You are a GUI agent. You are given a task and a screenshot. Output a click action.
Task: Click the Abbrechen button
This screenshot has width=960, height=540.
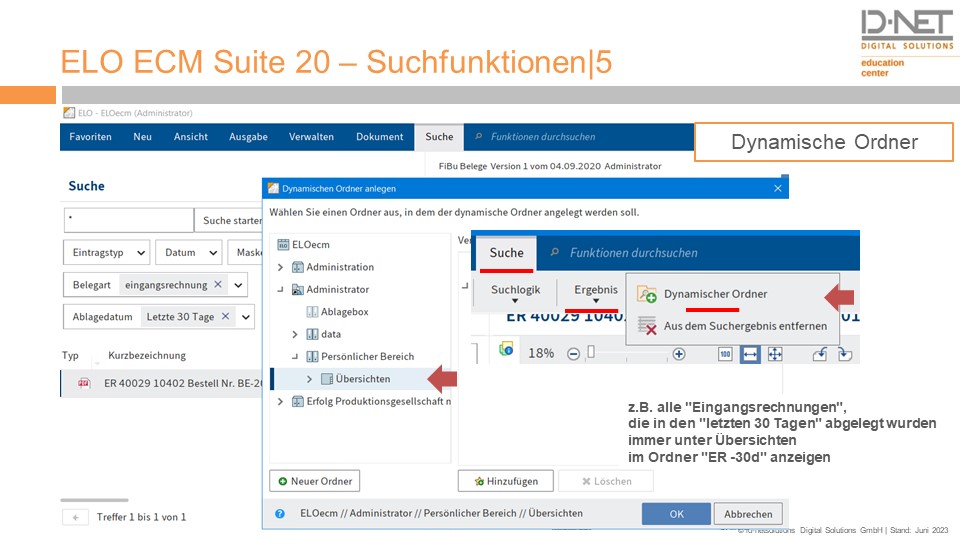pyautogui.click(x=748, y=514)
